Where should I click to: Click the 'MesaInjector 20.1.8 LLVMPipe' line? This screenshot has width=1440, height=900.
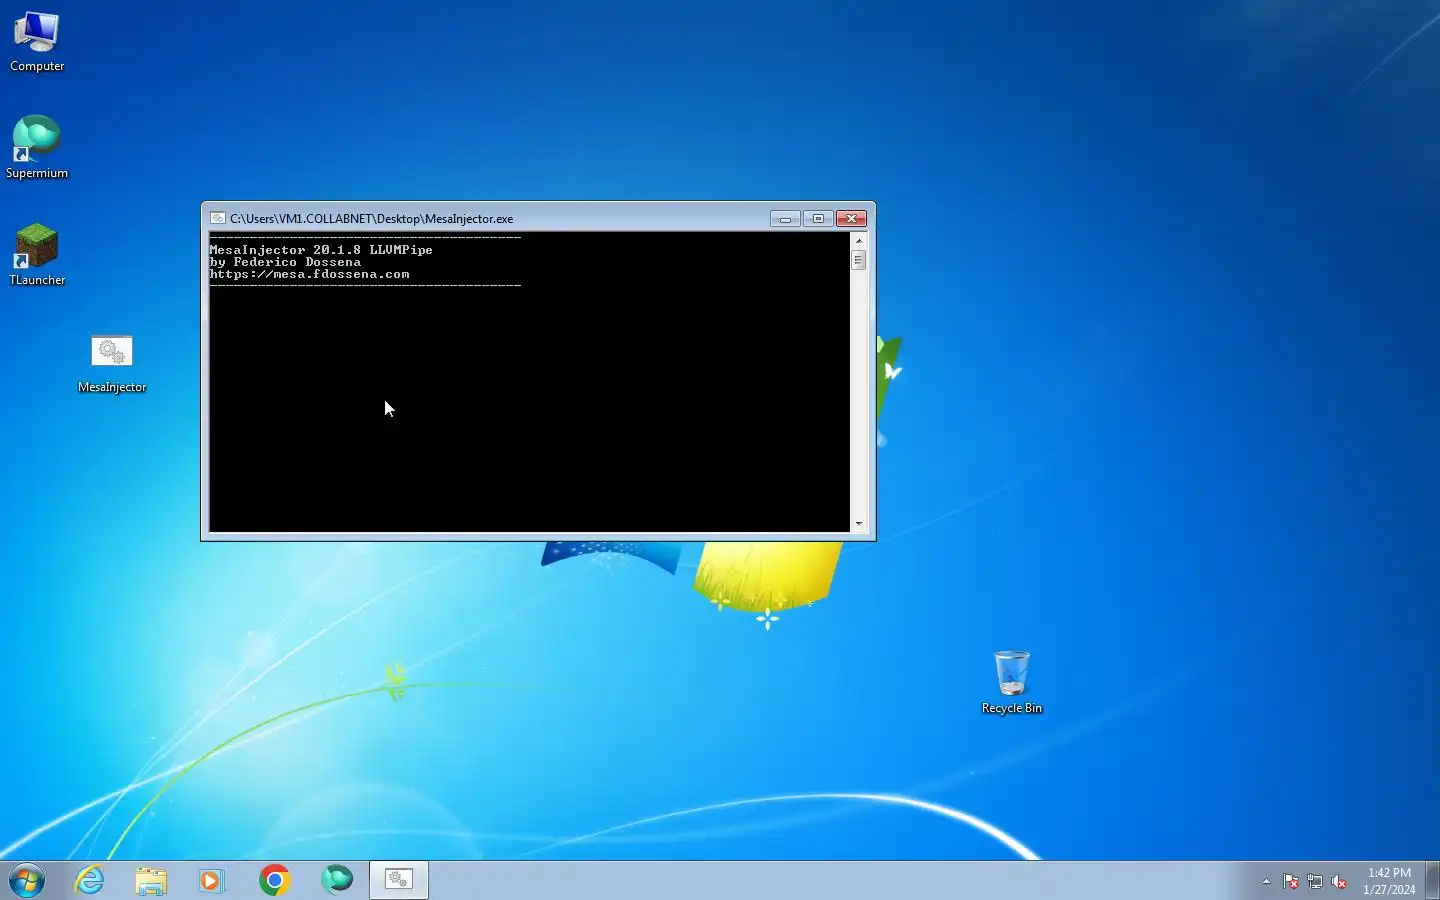pyautogui.click(x=321, y=250)
